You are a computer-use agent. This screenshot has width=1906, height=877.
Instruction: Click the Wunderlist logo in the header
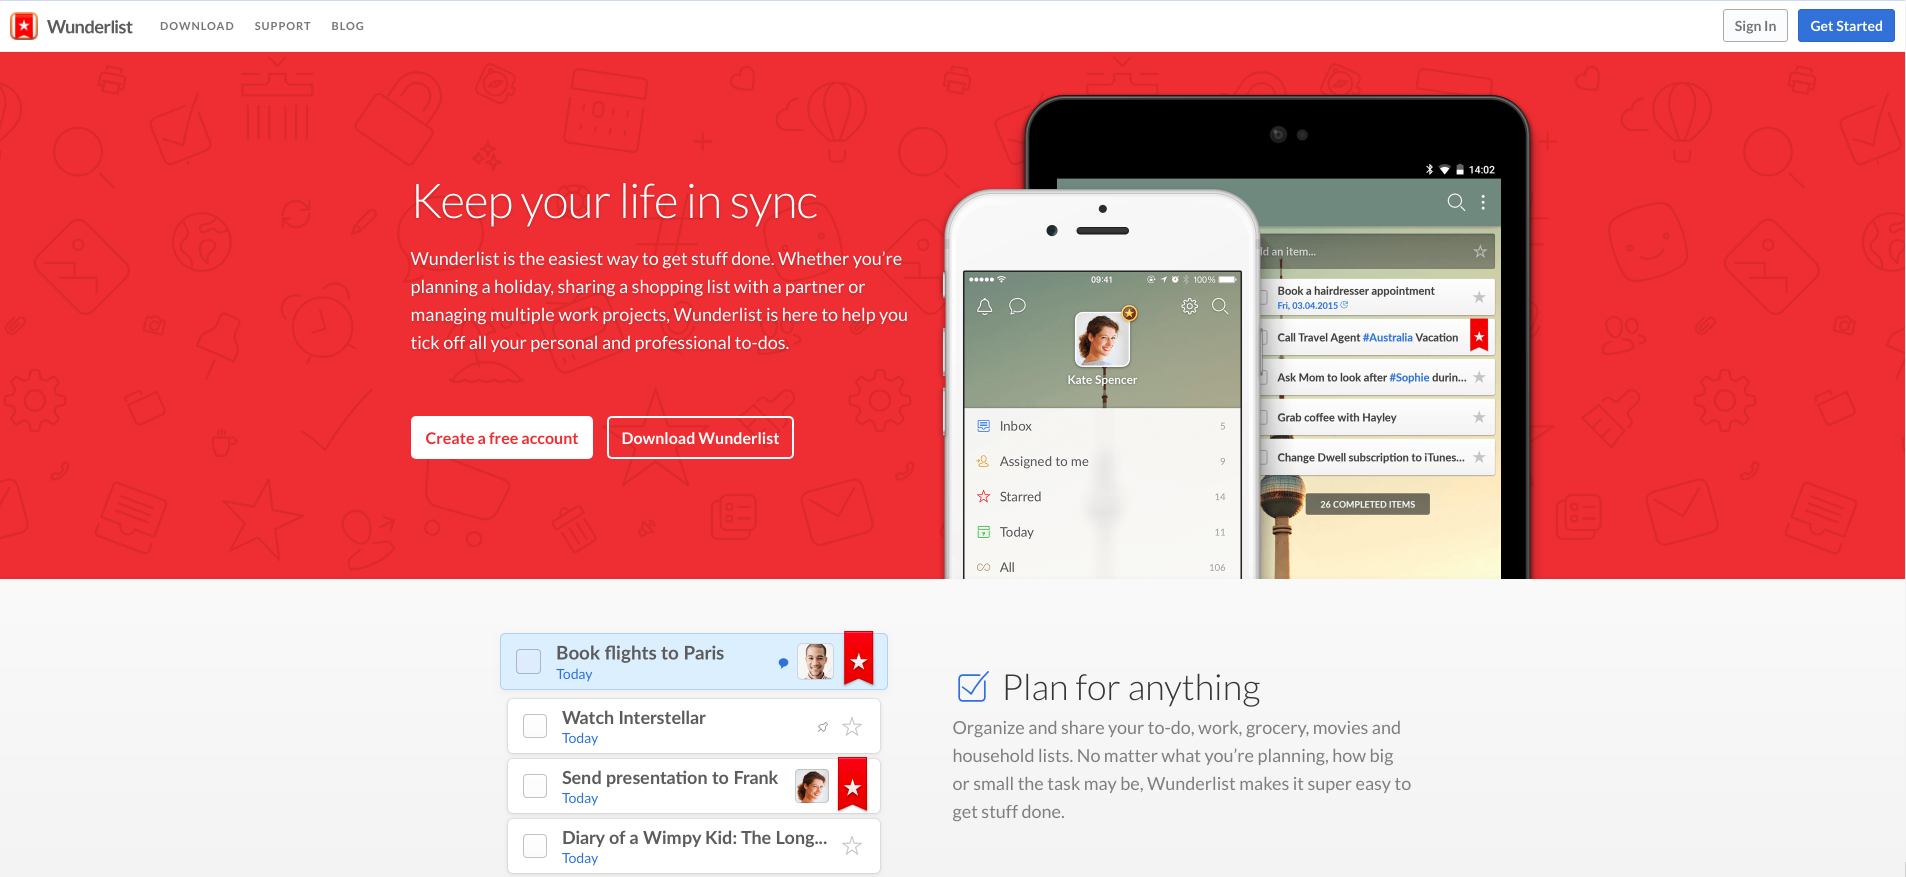[x=71, y=26]
